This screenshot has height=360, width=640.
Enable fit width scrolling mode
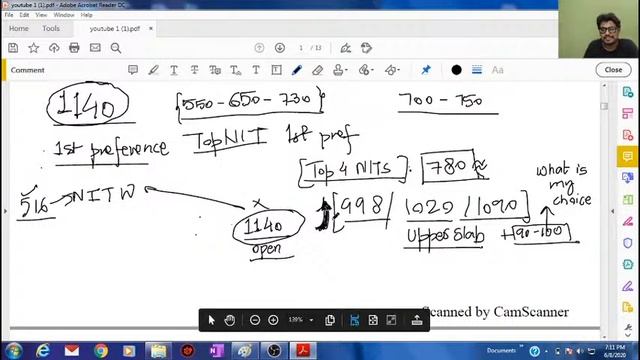(354, 320)
